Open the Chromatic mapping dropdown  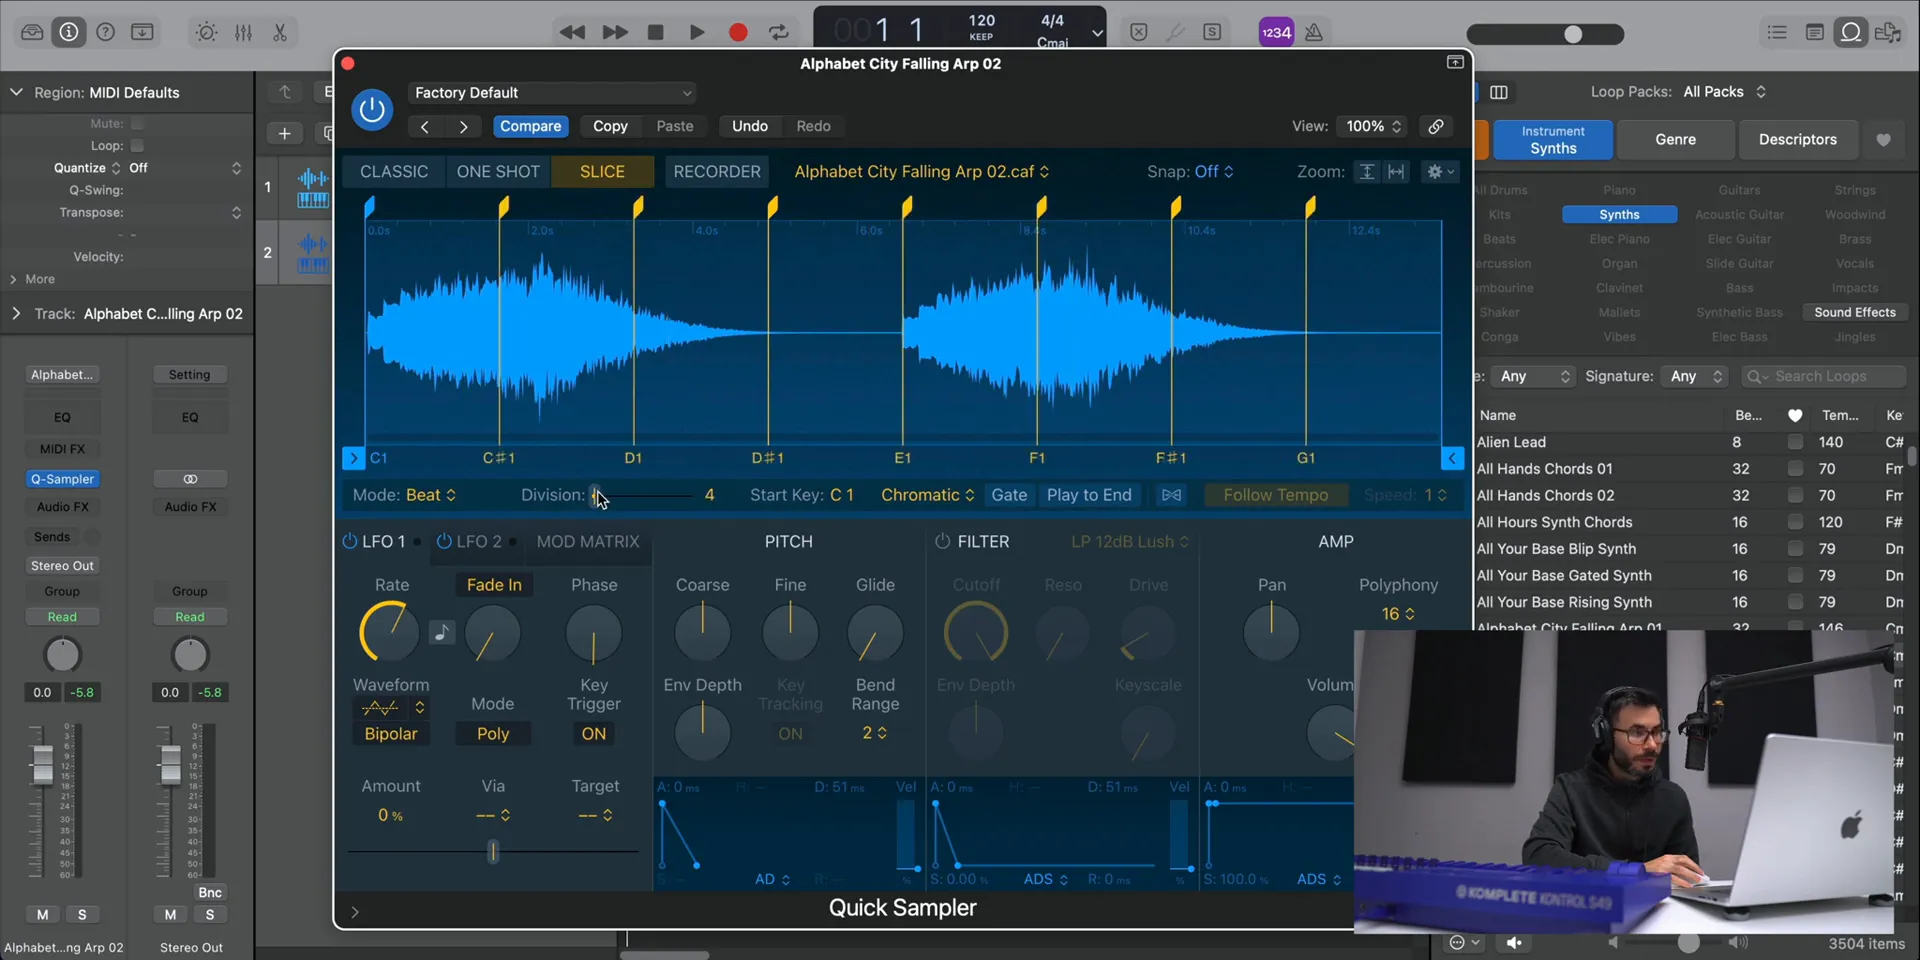[927, 495]
